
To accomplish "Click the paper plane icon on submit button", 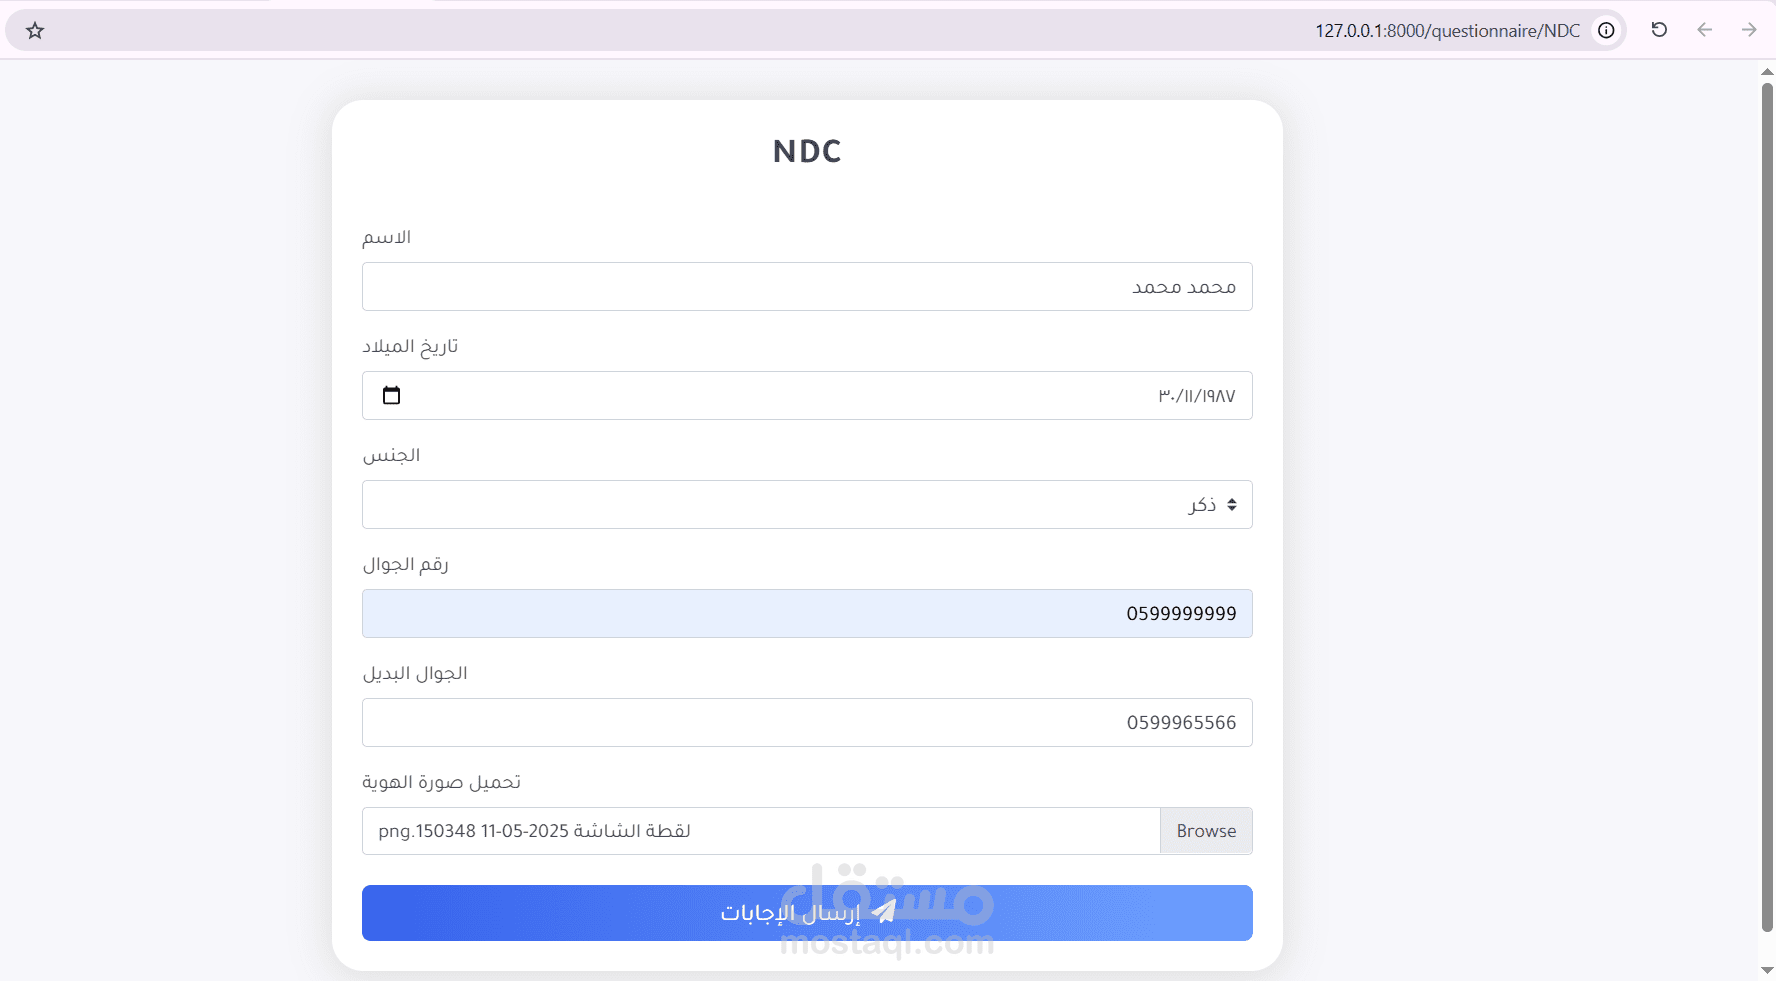I will point(884,911).
